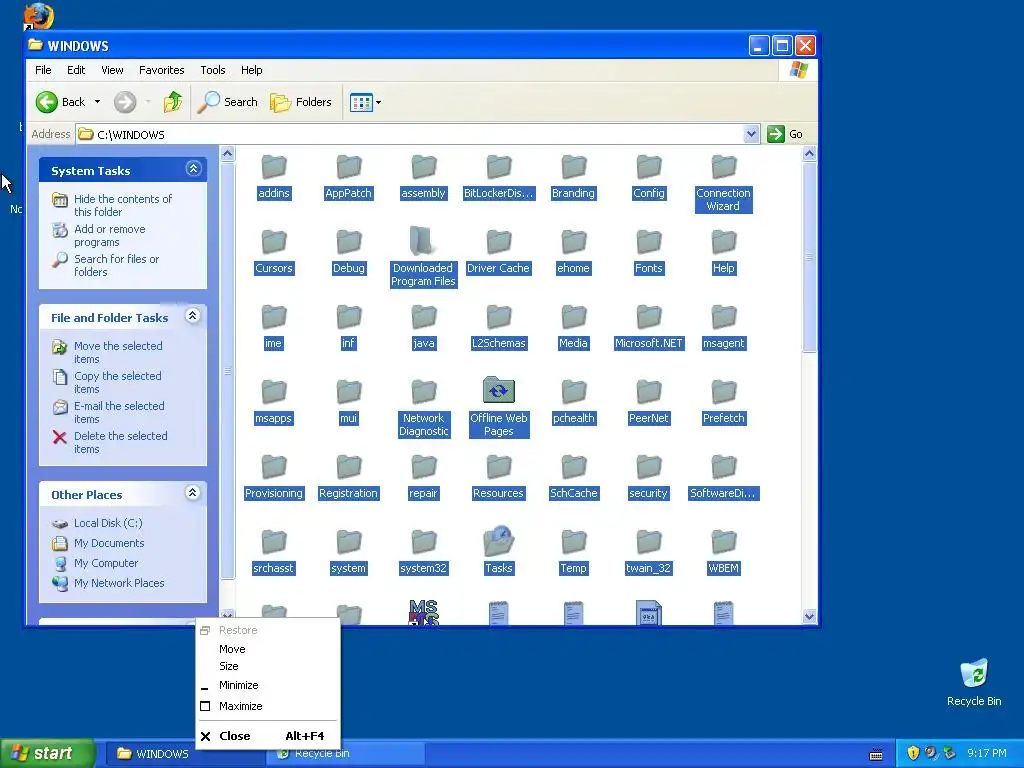Image resolution: width=1024 pixels, height=768 pixels.
Task: Select the Fonts folder icon
Action: click(648, 242)
